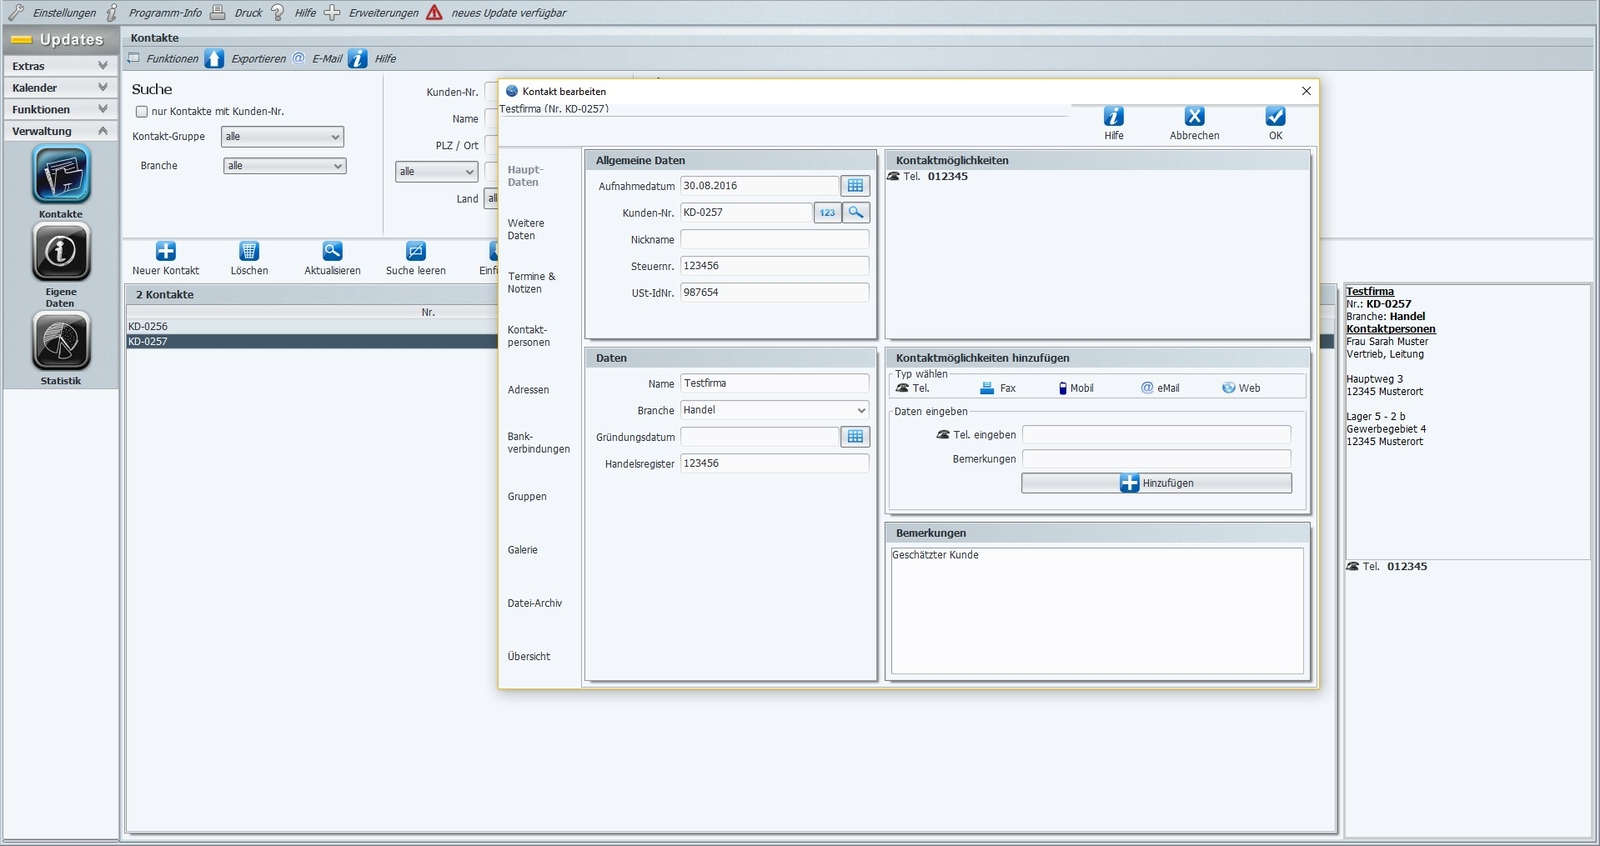The height and width of the screenshot is (846, 1600).
Task: Switch to Kontaktpersonen tab
Action: tap(529, 336)
